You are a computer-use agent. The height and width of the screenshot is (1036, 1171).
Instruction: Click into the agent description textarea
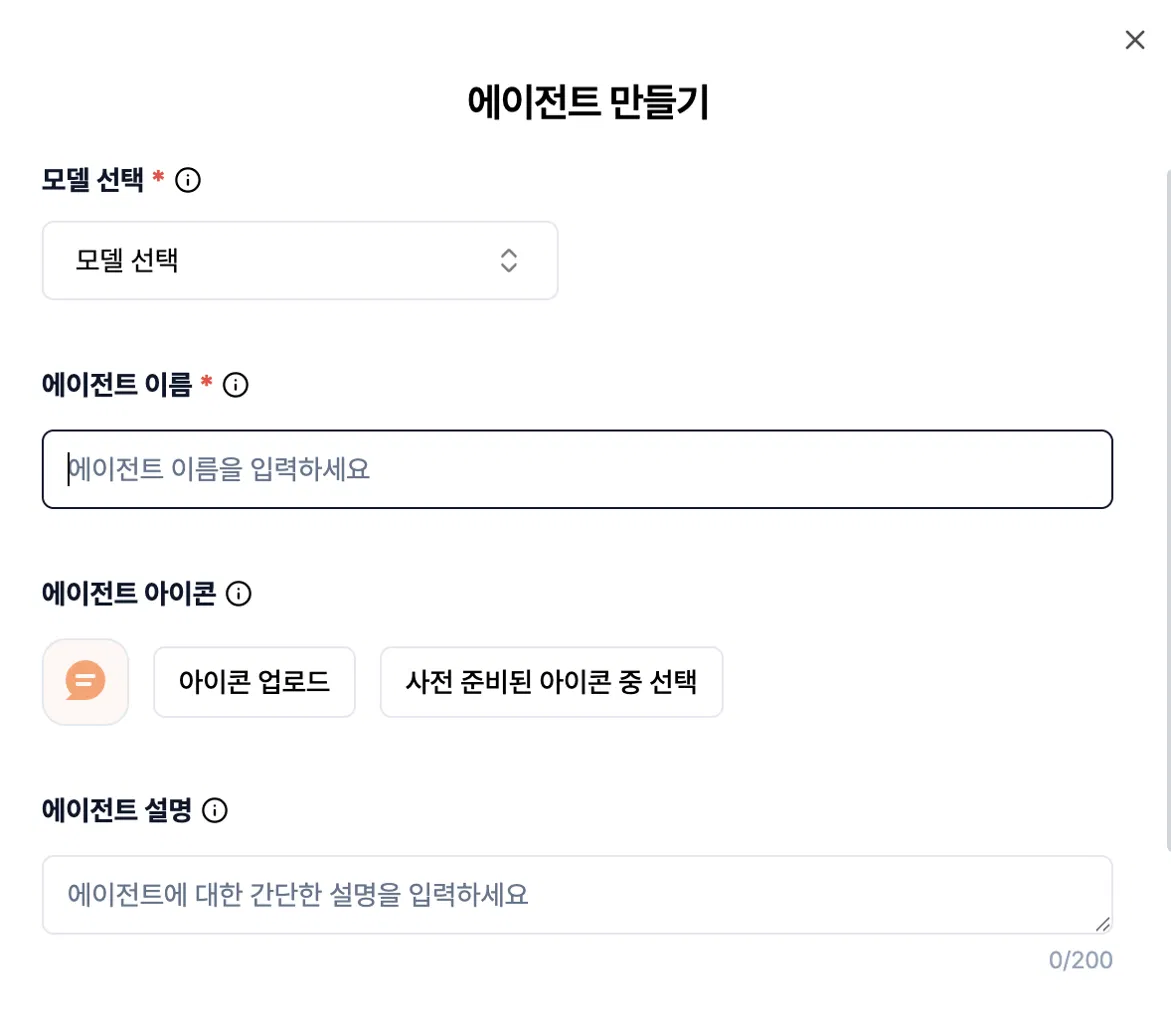coord(577,895)
